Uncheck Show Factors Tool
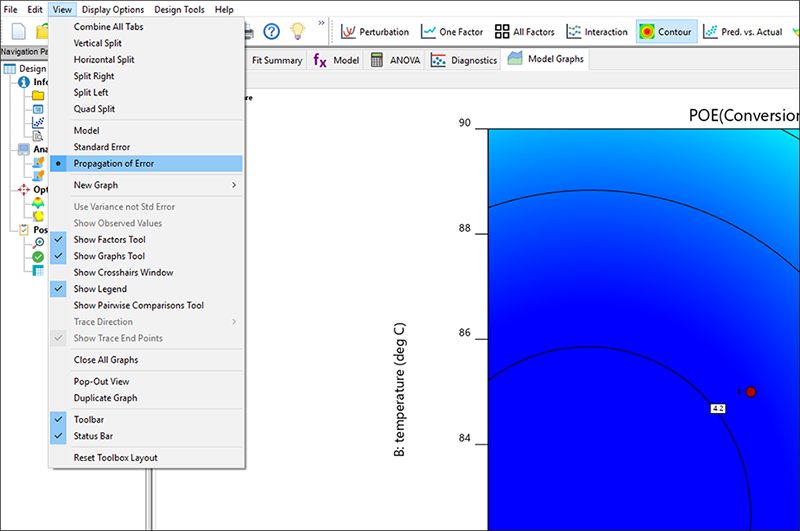 click(109, 240)
